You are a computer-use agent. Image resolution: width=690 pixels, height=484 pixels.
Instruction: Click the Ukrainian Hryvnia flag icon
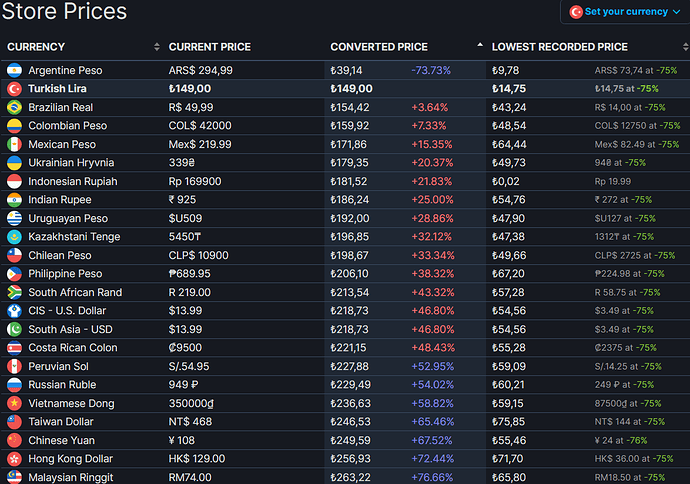tap(15, 163)
